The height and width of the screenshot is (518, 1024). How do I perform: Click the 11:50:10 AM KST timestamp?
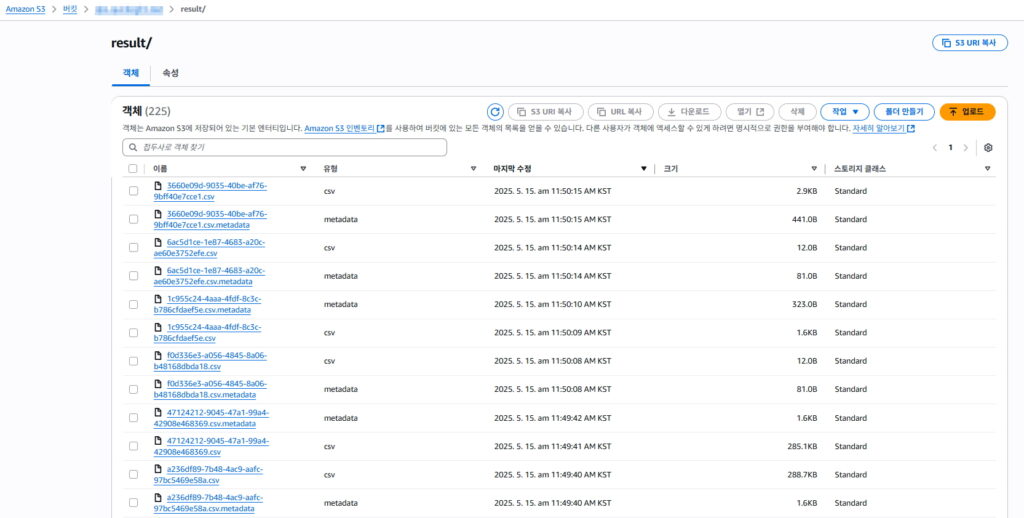click(552, 304)
